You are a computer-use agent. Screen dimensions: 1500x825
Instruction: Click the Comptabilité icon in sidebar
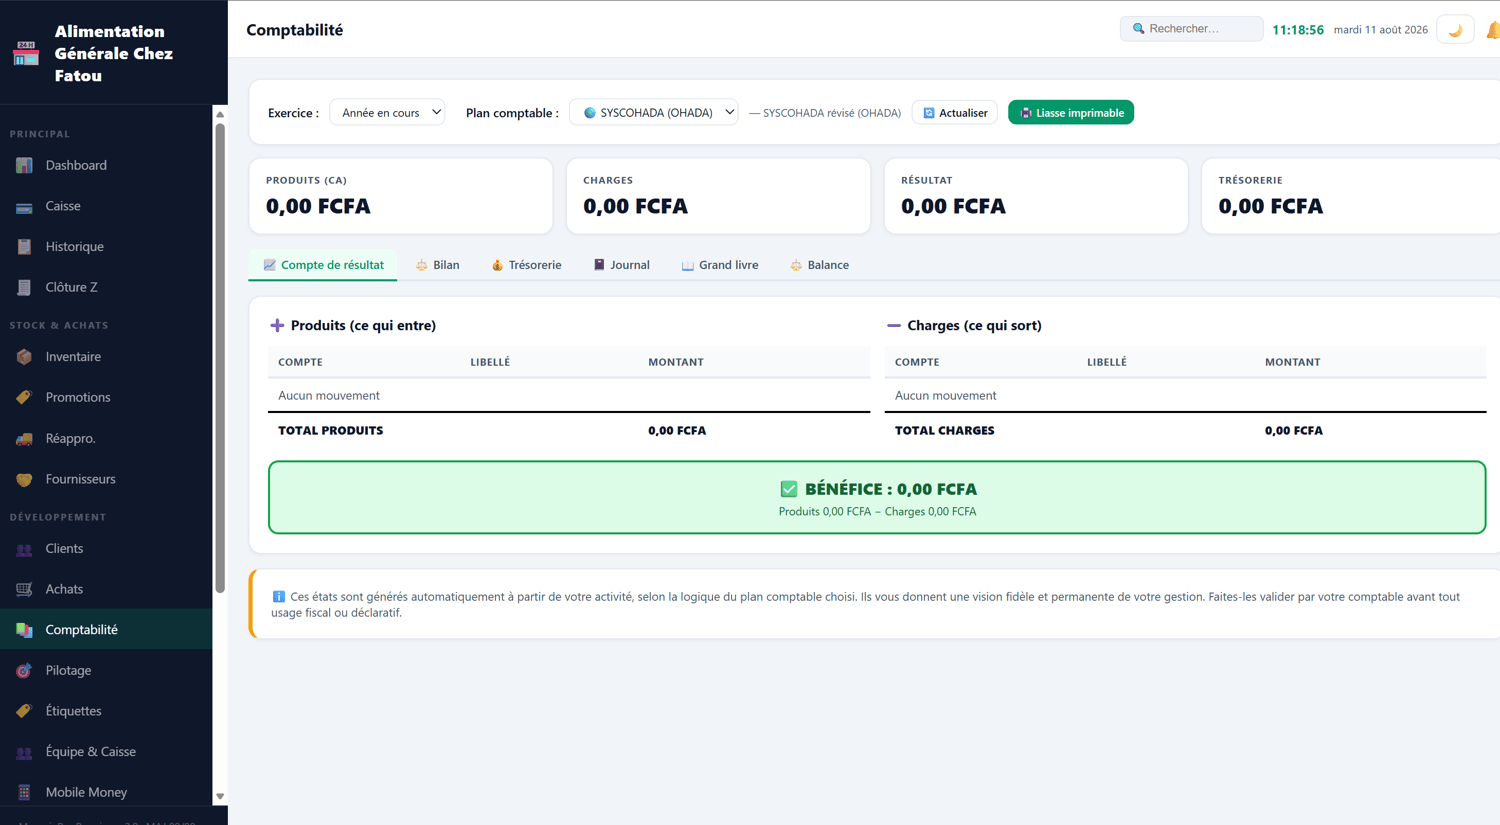coord(24,630)
